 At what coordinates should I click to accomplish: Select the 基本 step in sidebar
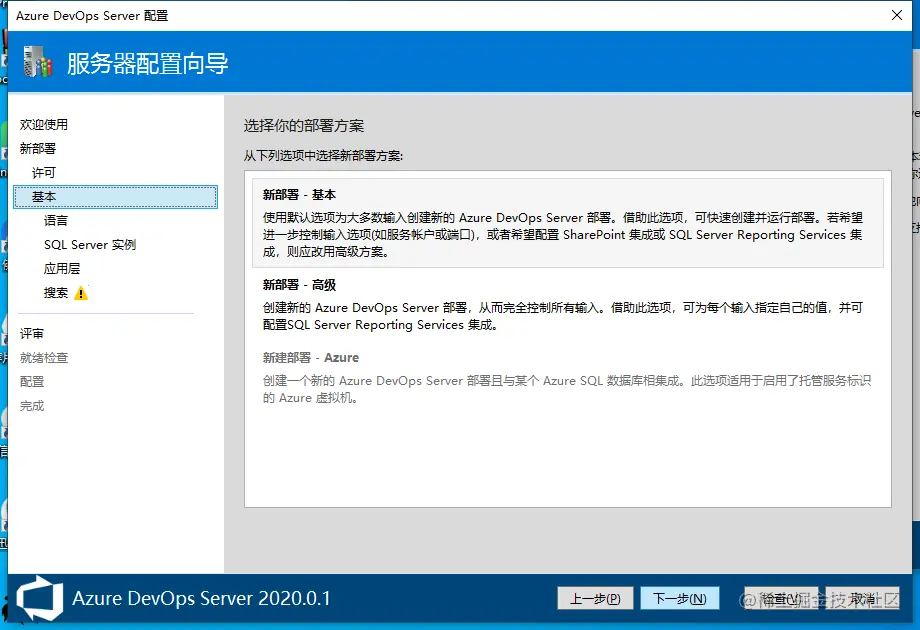pos(116,197)
